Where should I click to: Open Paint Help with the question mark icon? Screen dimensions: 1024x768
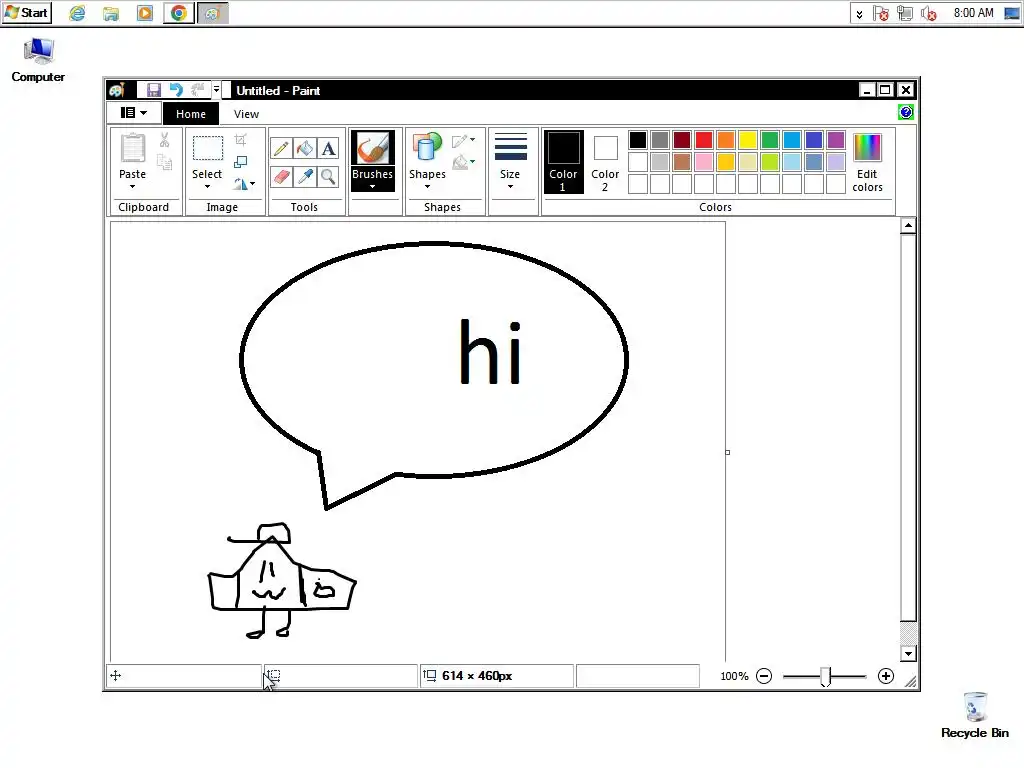[906, 112]
